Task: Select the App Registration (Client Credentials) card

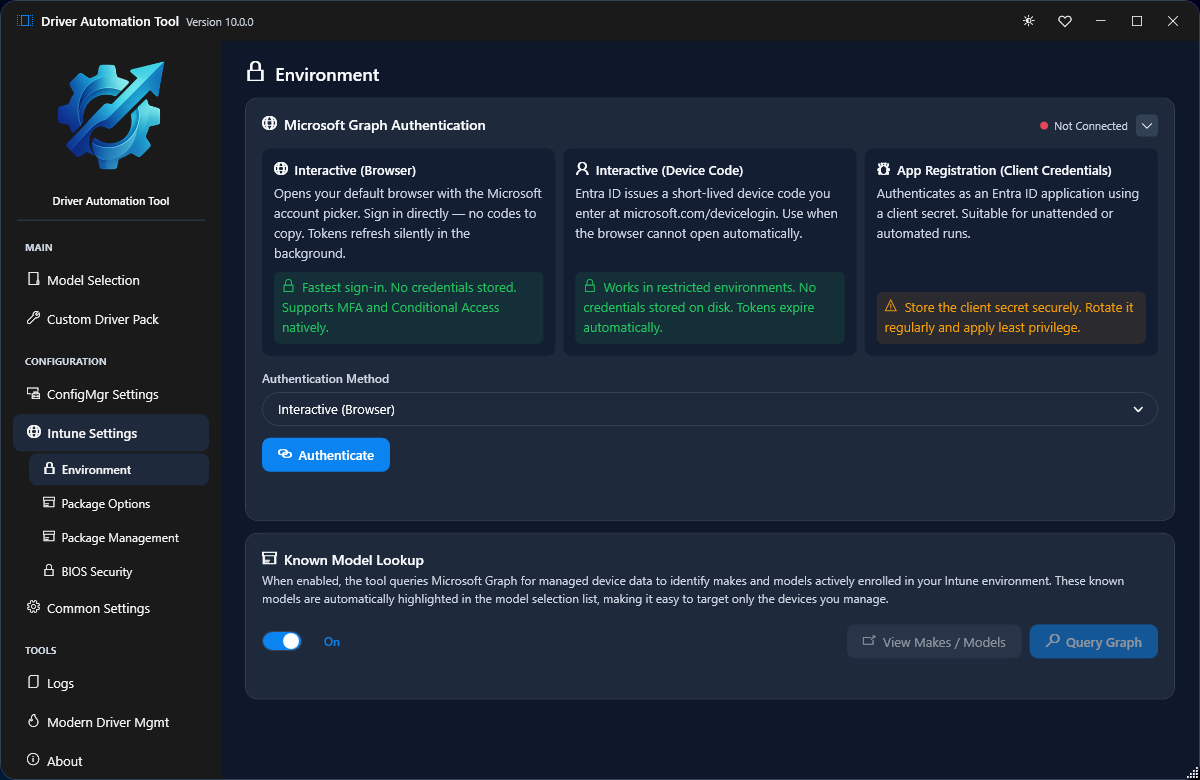Action: point(1011,252)
